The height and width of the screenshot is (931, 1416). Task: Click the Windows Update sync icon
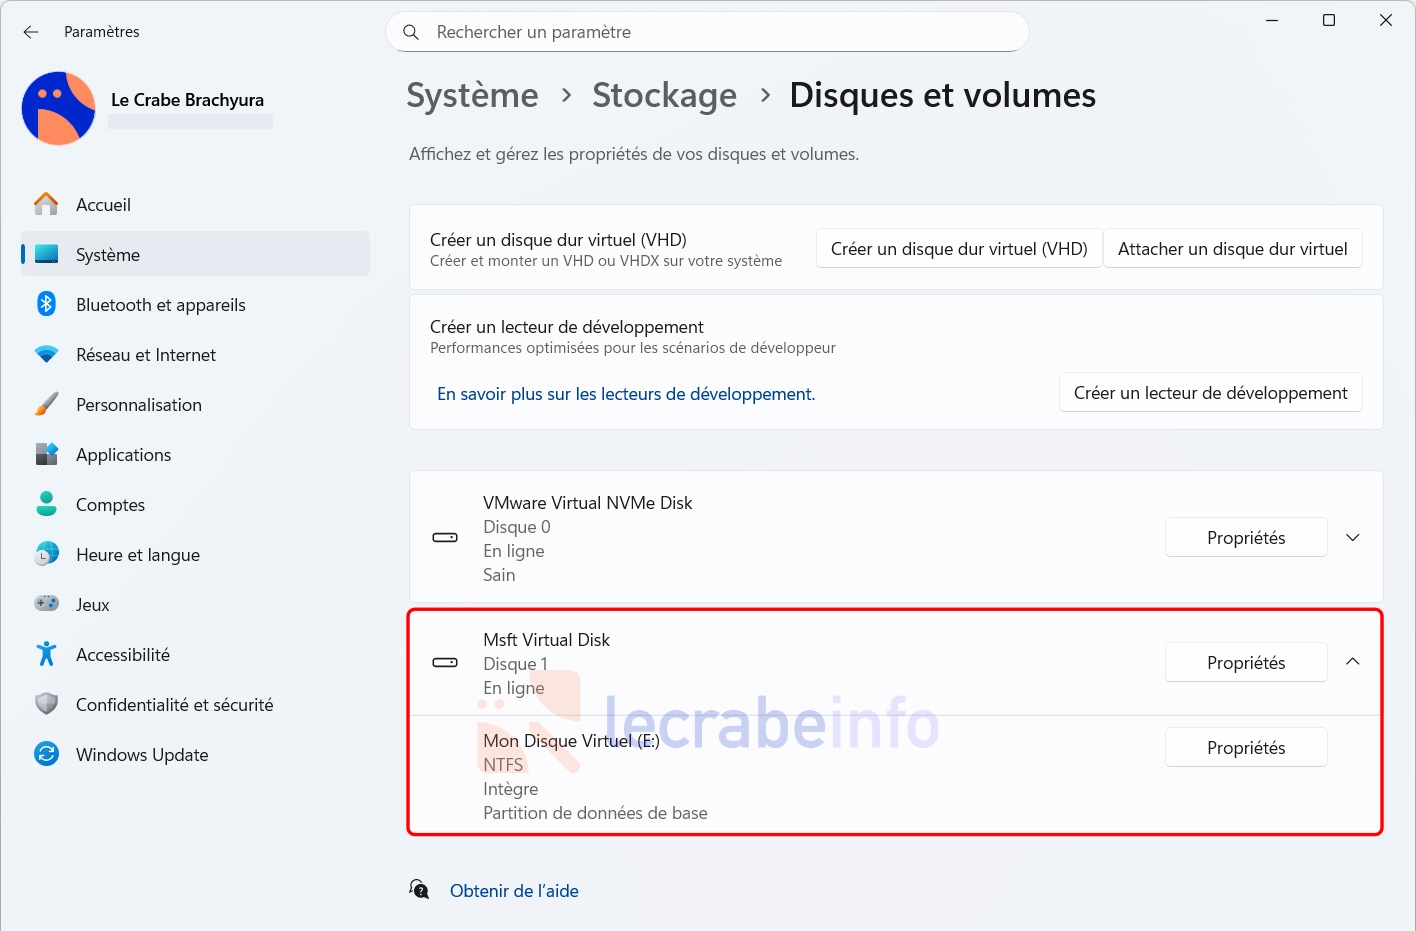pos(46,754)
